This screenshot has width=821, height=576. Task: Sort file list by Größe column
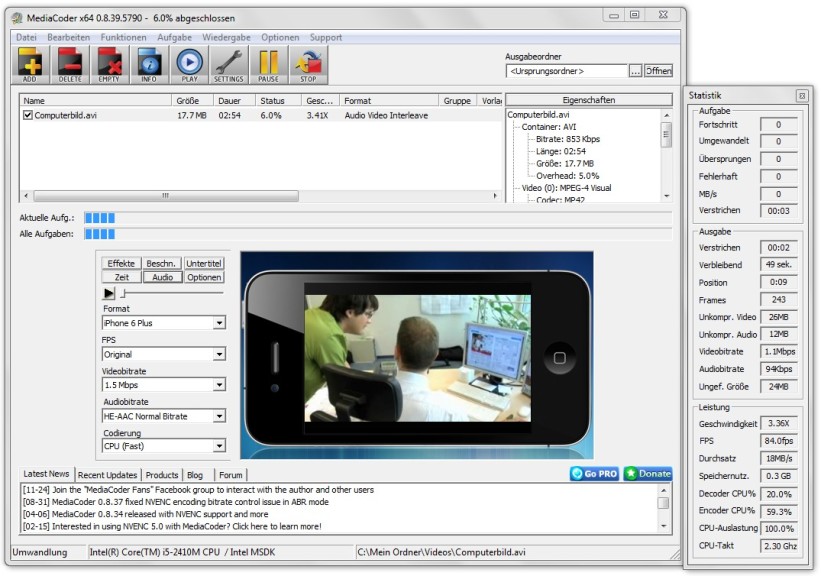point(193,101)
